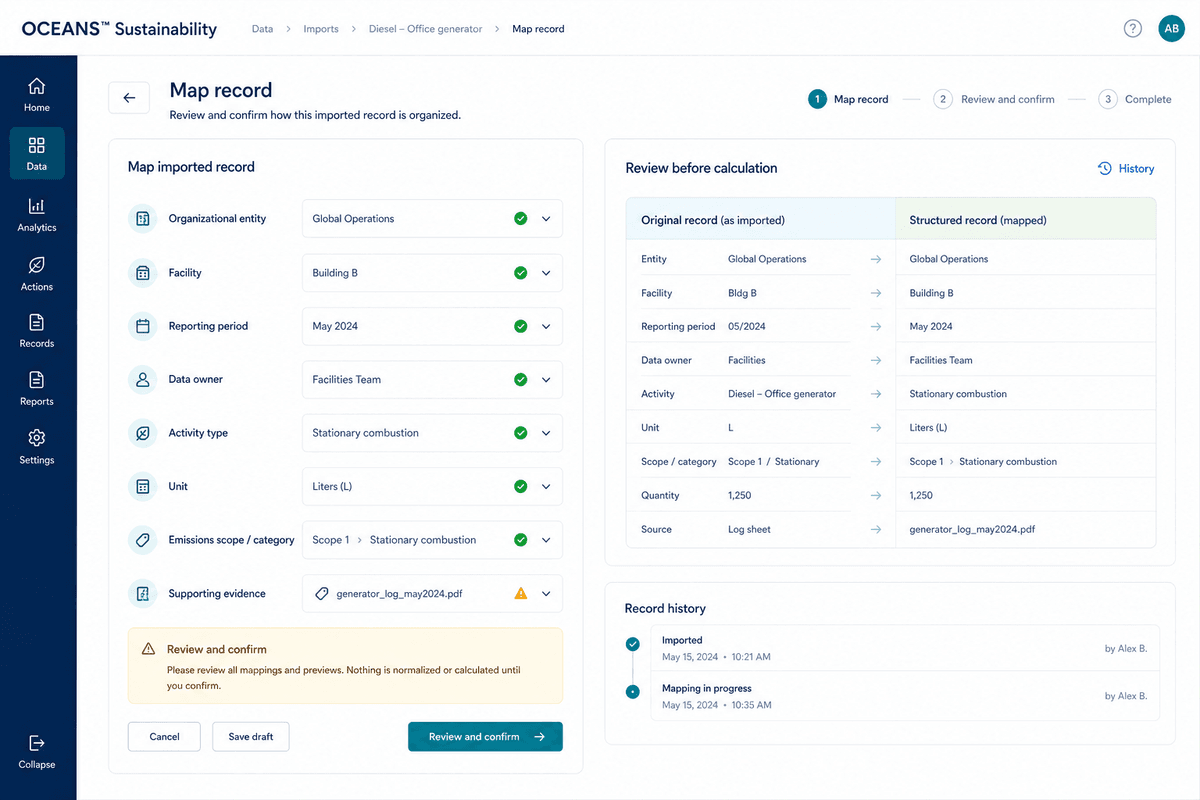1200x800 pixels.
Task: Click the Data breadcrumb
Action: point(262,29)
